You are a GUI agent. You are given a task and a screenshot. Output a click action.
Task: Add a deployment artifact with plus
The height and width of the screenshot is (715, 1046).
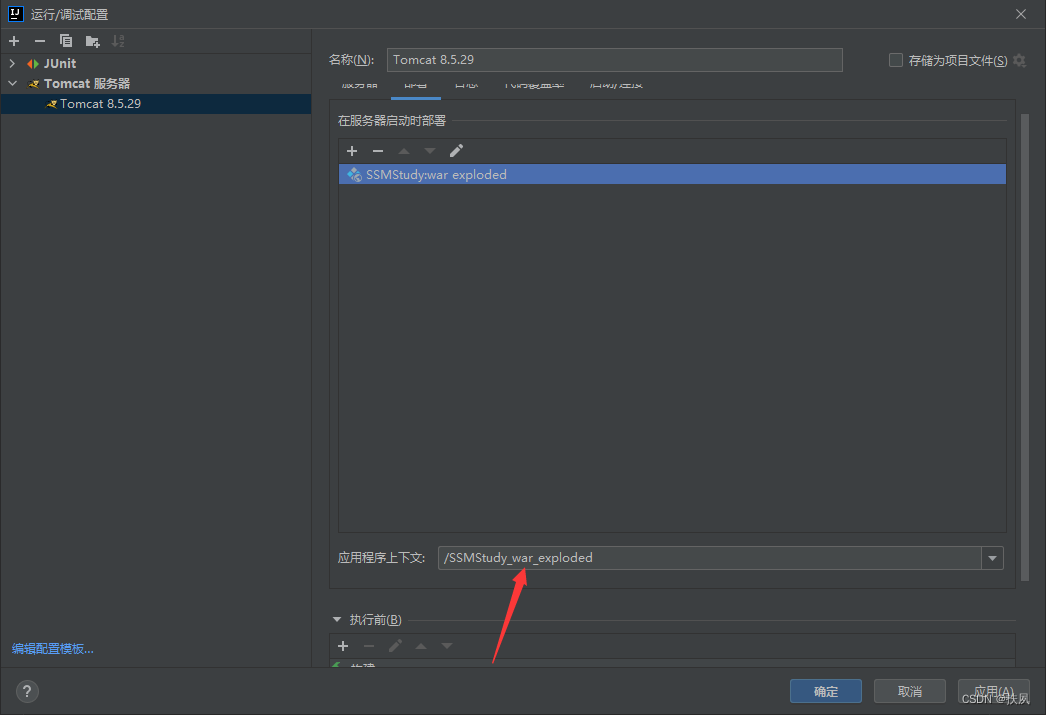click(352, 151)
